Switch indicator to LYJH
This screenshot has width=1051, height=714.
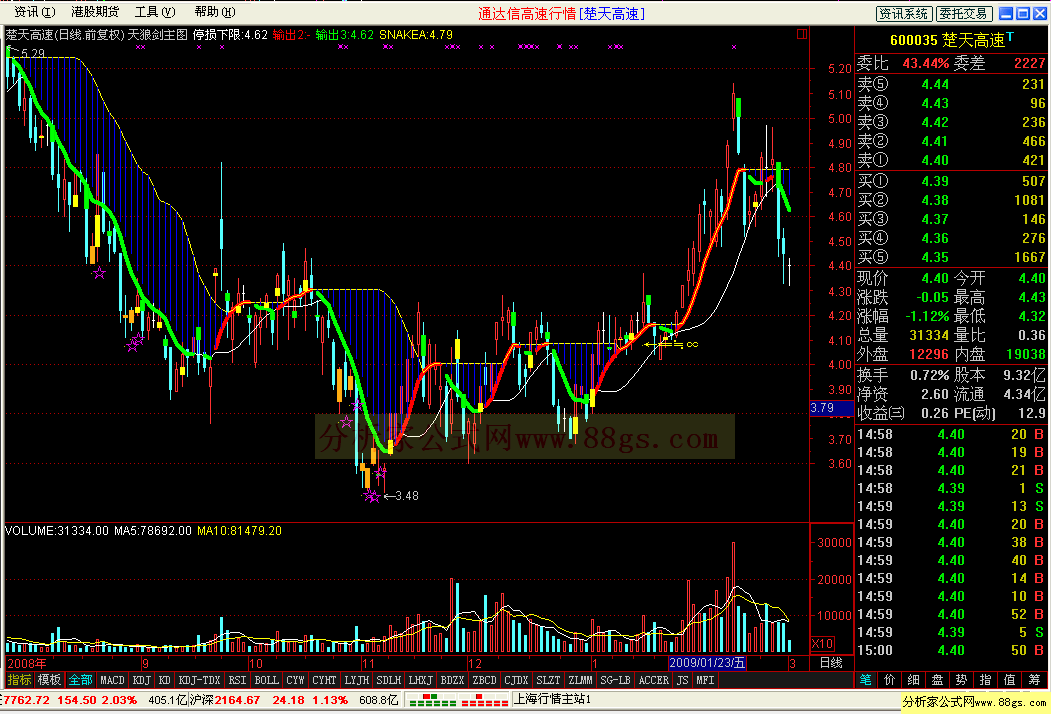(x=357, y=680)
